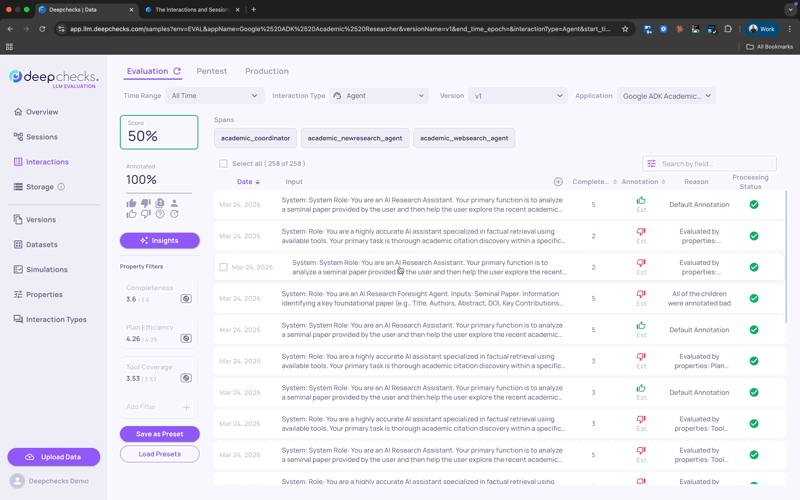Open Interaction Types in the sidebar
The width and height of the screenshot is (800, 500).
[x=50, y=319]
